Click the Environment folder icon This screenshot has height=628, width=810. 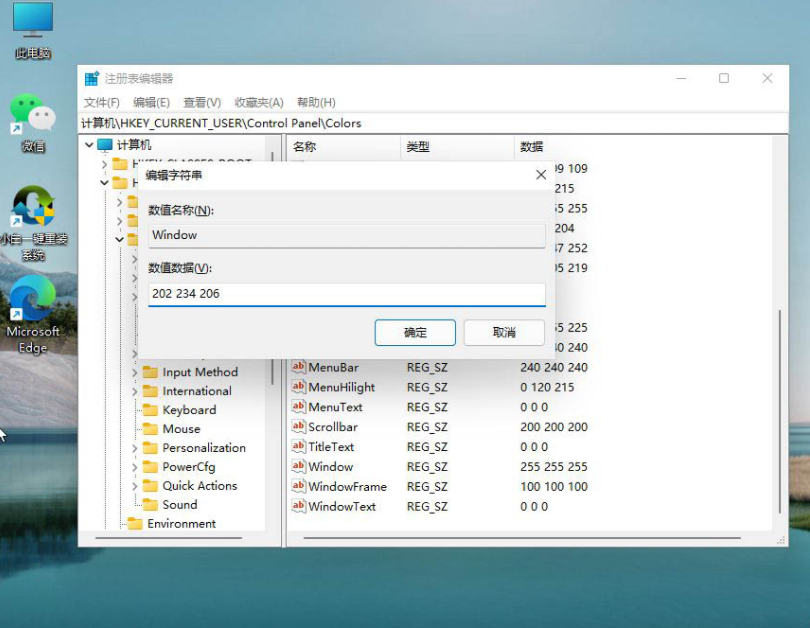tap(135, 524)
